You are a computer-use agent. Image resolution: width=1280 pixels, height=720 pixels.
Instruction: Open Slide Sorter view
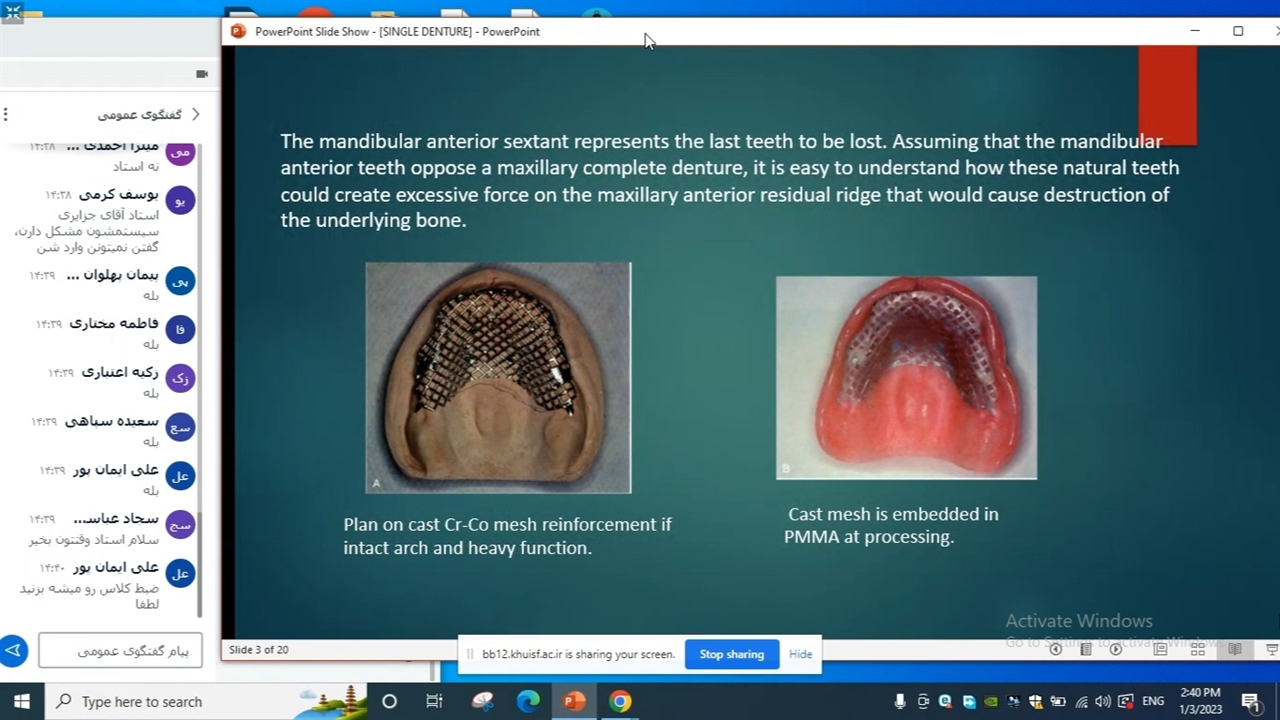pos(1197,649)
